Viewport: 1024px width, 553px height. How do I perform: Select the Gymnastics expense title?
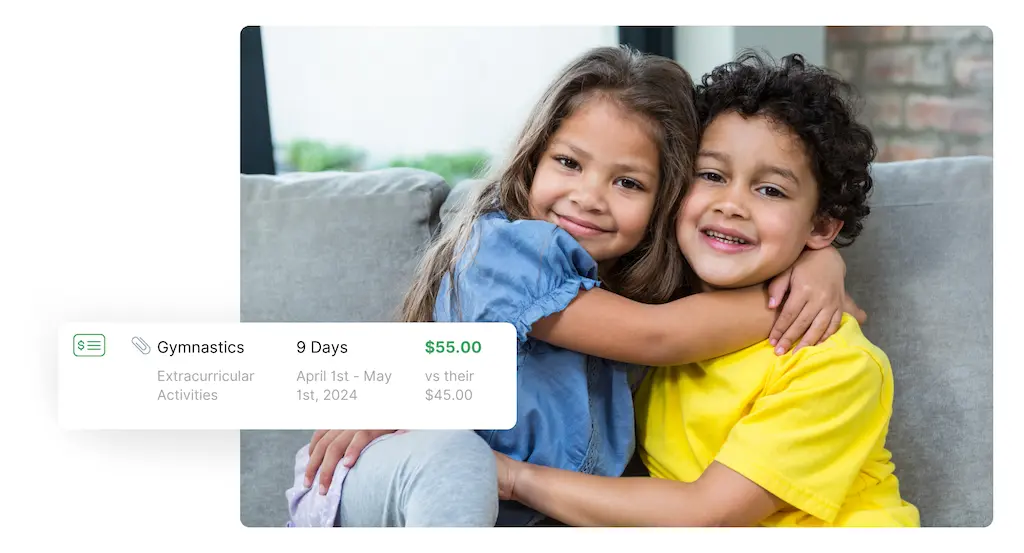pos(200,347)
